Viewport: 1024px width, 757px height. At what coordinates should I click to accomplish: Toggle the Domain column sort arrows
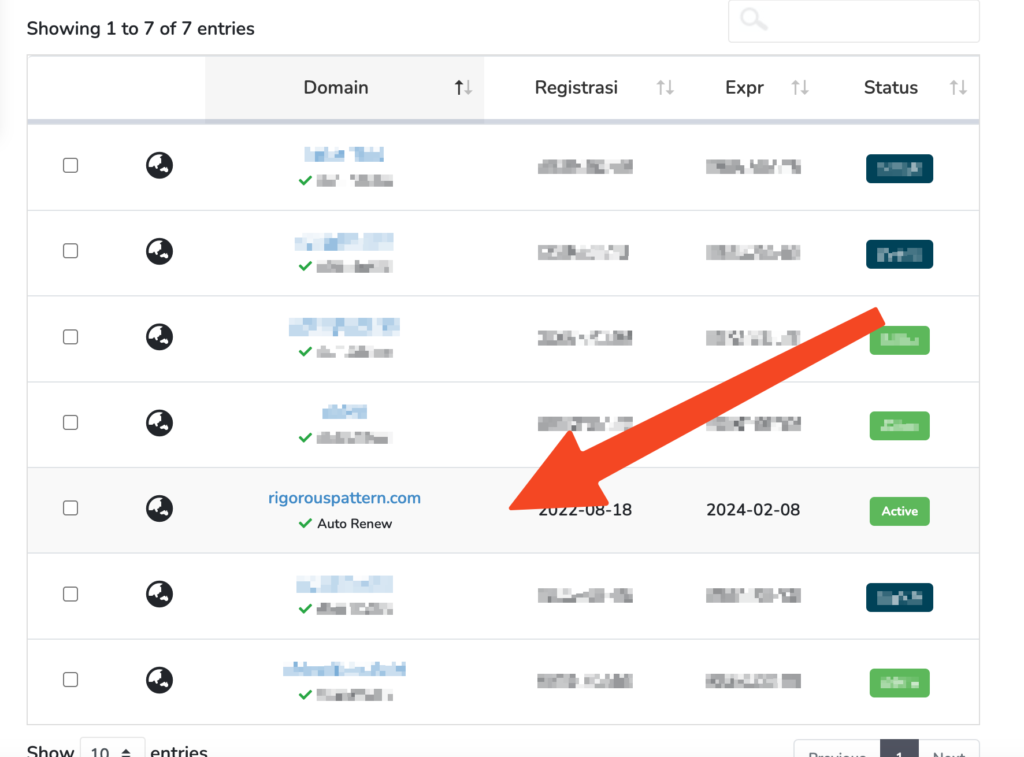point(462,87)
